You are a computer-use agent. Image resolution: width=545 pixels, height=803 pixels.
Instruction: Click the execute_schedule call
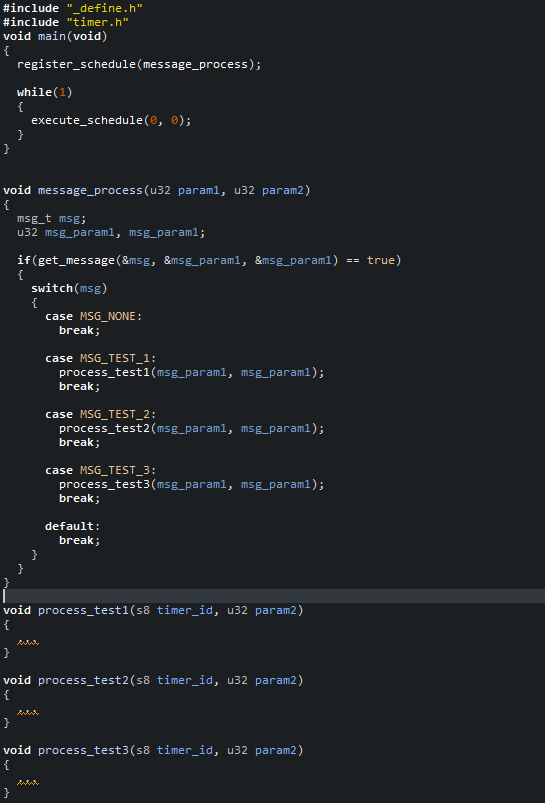87,120
